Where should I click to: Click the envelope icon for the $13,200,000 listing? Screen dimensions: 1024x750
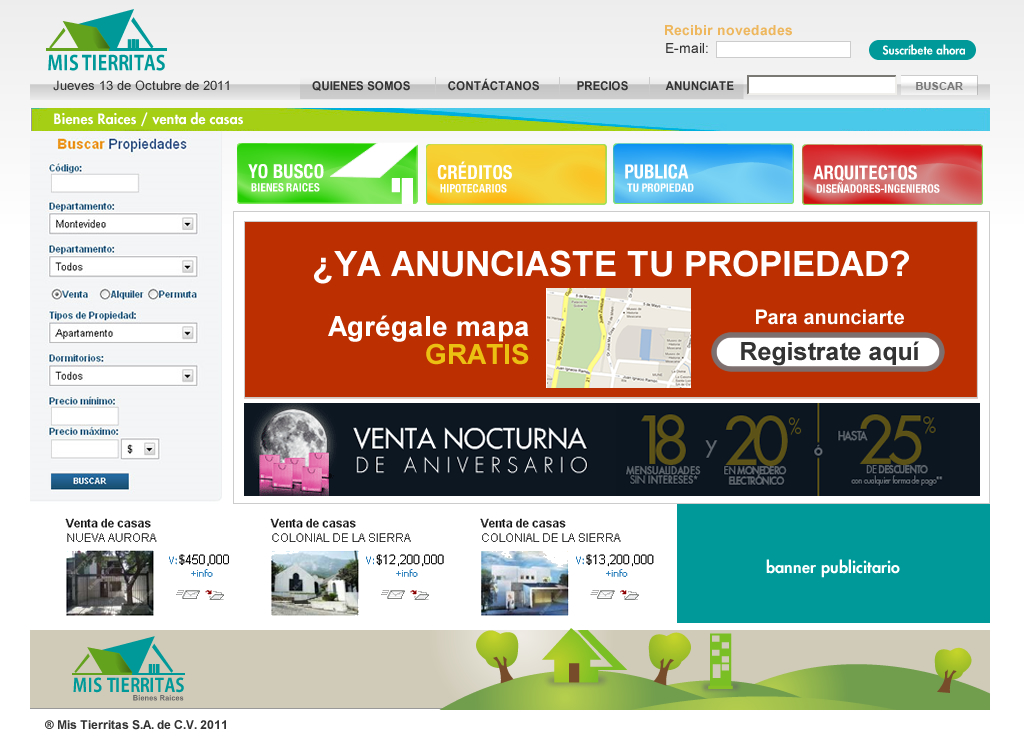click(603, 594)
